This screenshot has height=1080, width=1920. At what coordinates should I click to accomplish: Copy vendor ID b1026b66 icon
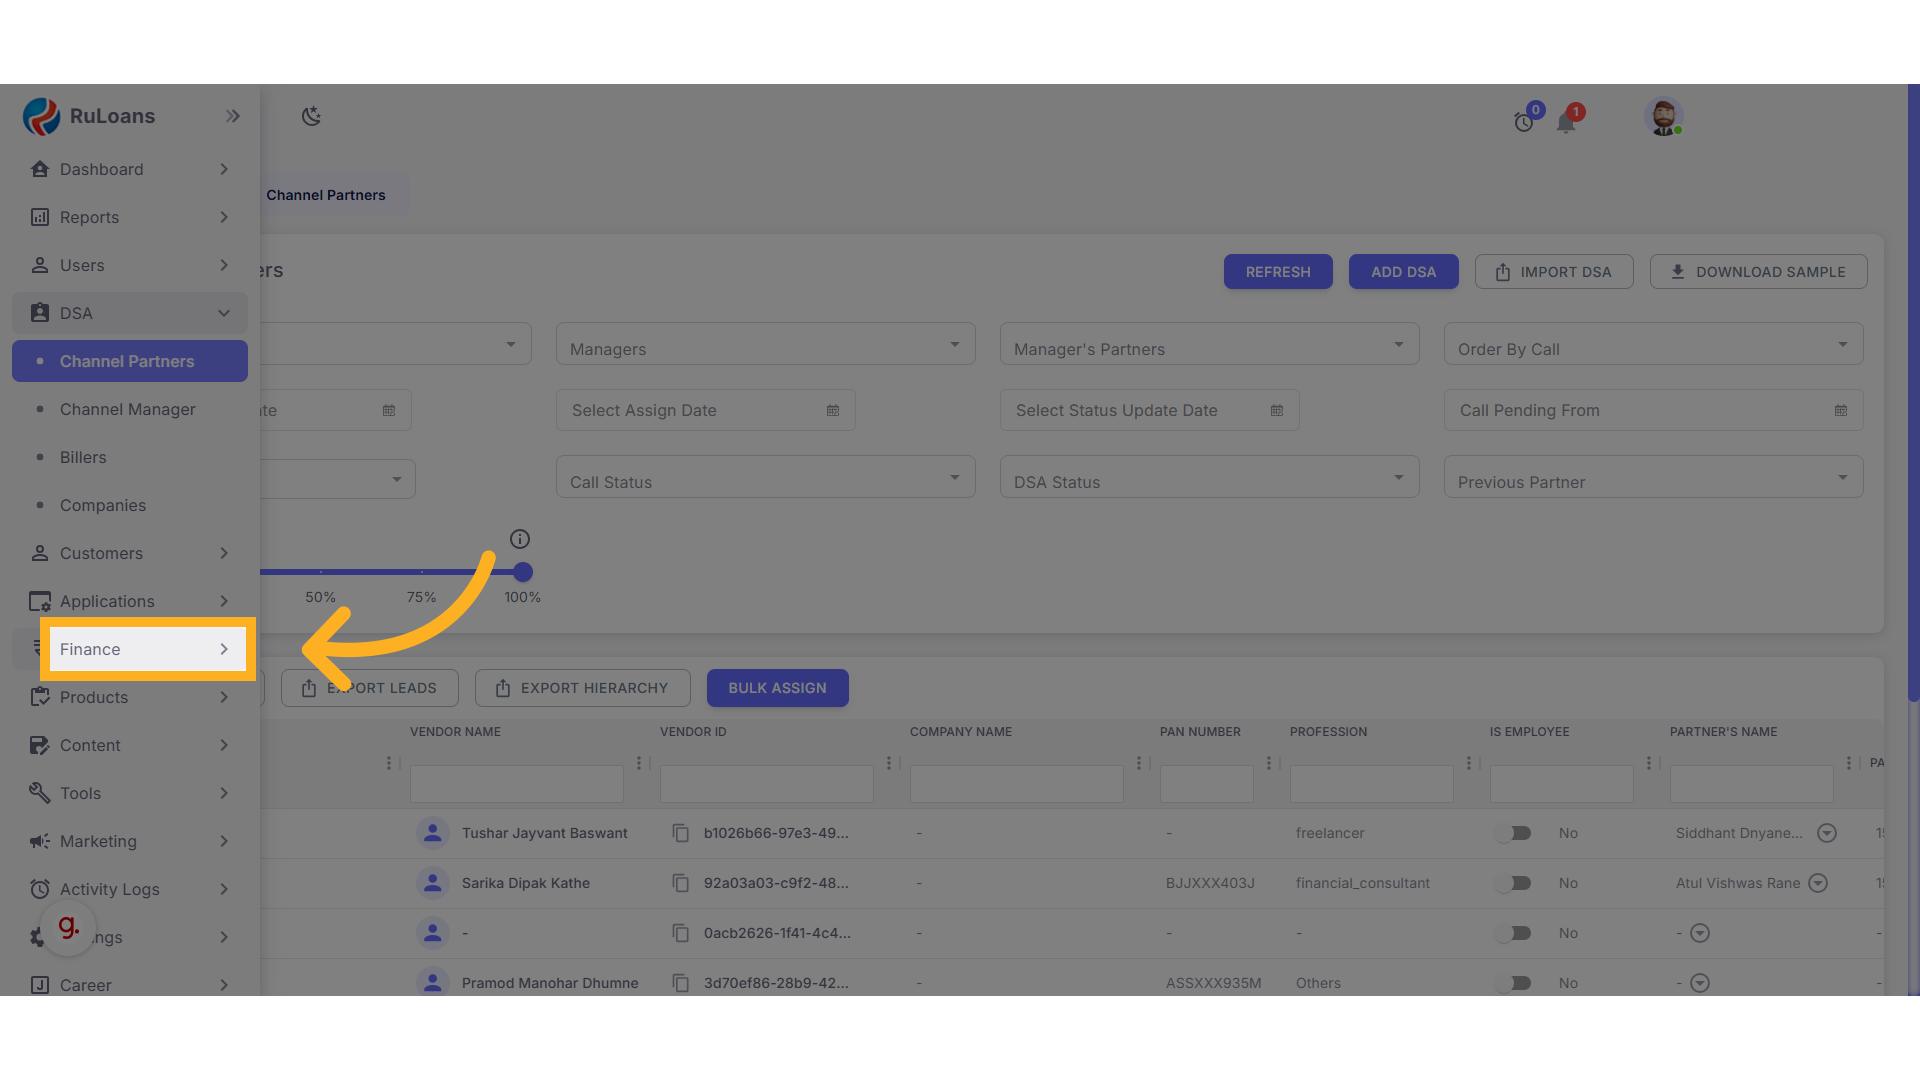pos(681,833)
